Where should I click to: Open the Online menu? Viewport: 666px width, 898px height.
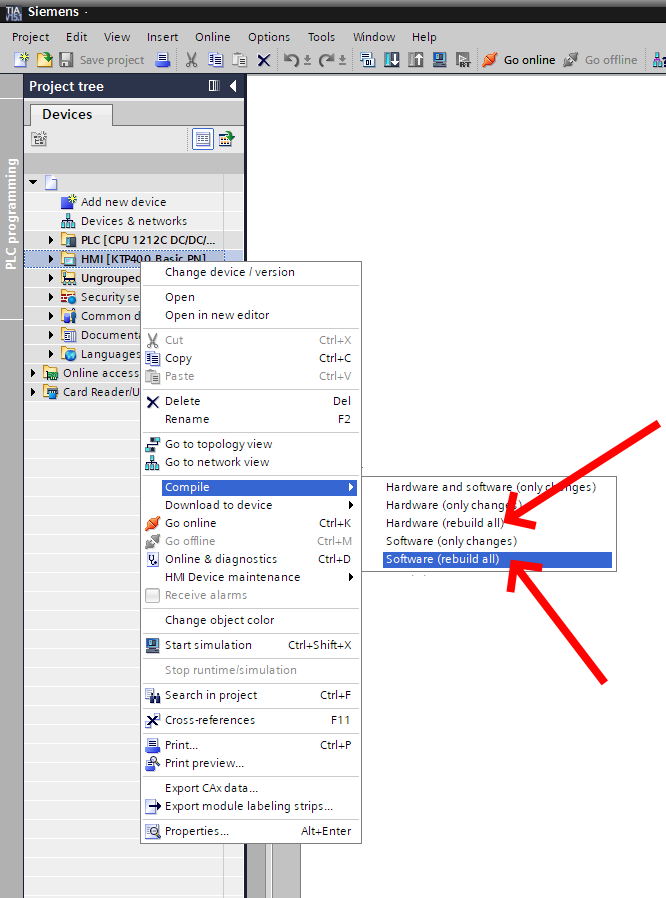[x=212, y=37]
